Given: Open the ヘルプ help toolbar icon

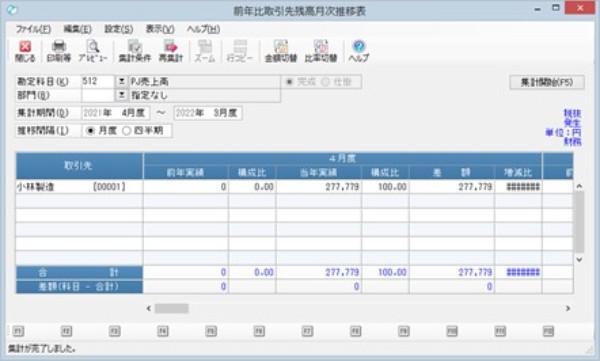Looking at the screenshot, I should click(359, 51).
